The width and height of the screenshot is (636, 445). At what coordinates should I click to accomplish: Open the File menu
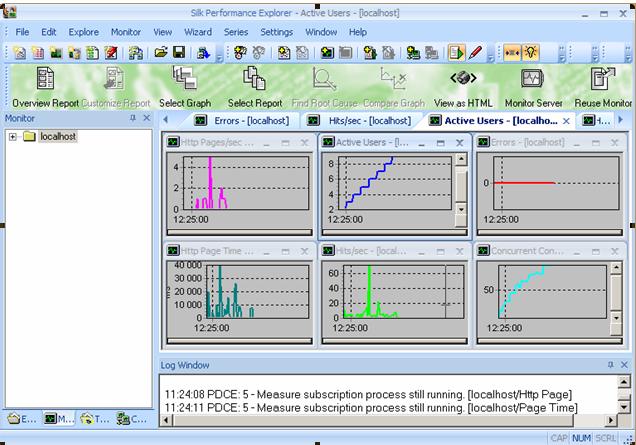(22, 32)
